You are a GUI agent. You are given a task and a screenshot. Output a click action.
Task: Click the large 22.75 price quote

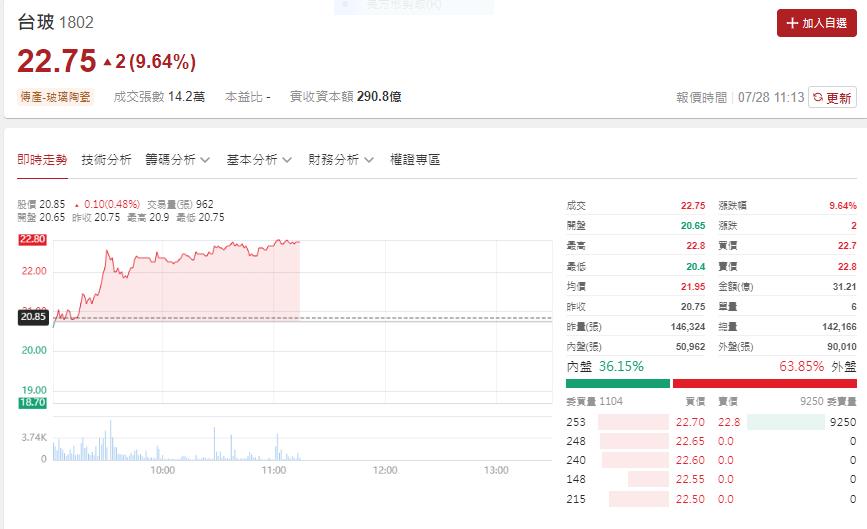(x=57, y=61)
